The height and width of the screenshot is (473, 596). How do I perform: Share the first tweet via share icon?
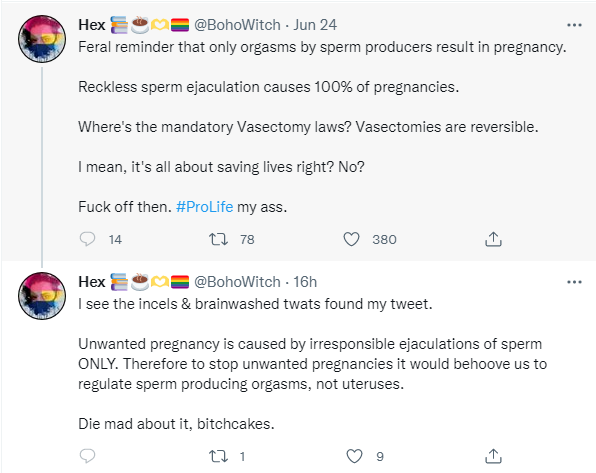click(493, 239)
